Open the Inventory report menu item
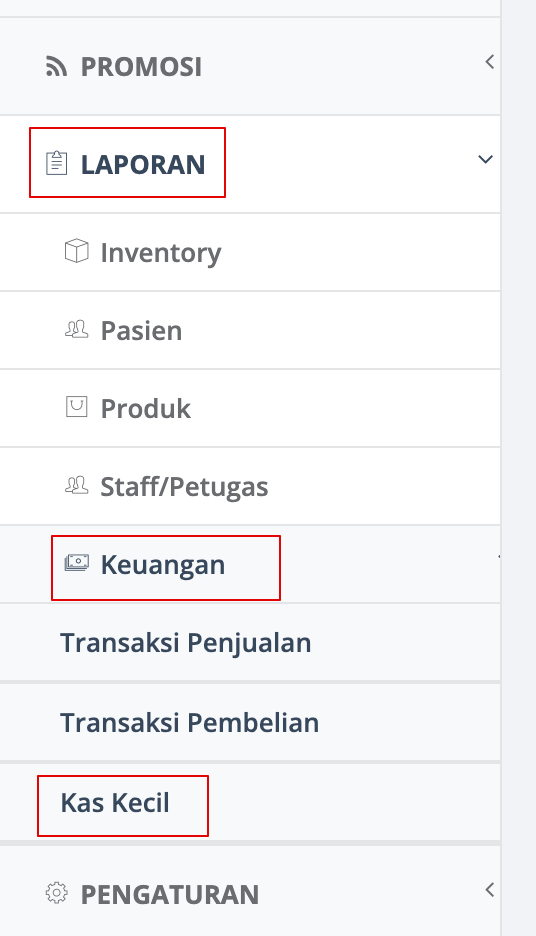Viewport: 536px width, 936px height. point(250,253)
